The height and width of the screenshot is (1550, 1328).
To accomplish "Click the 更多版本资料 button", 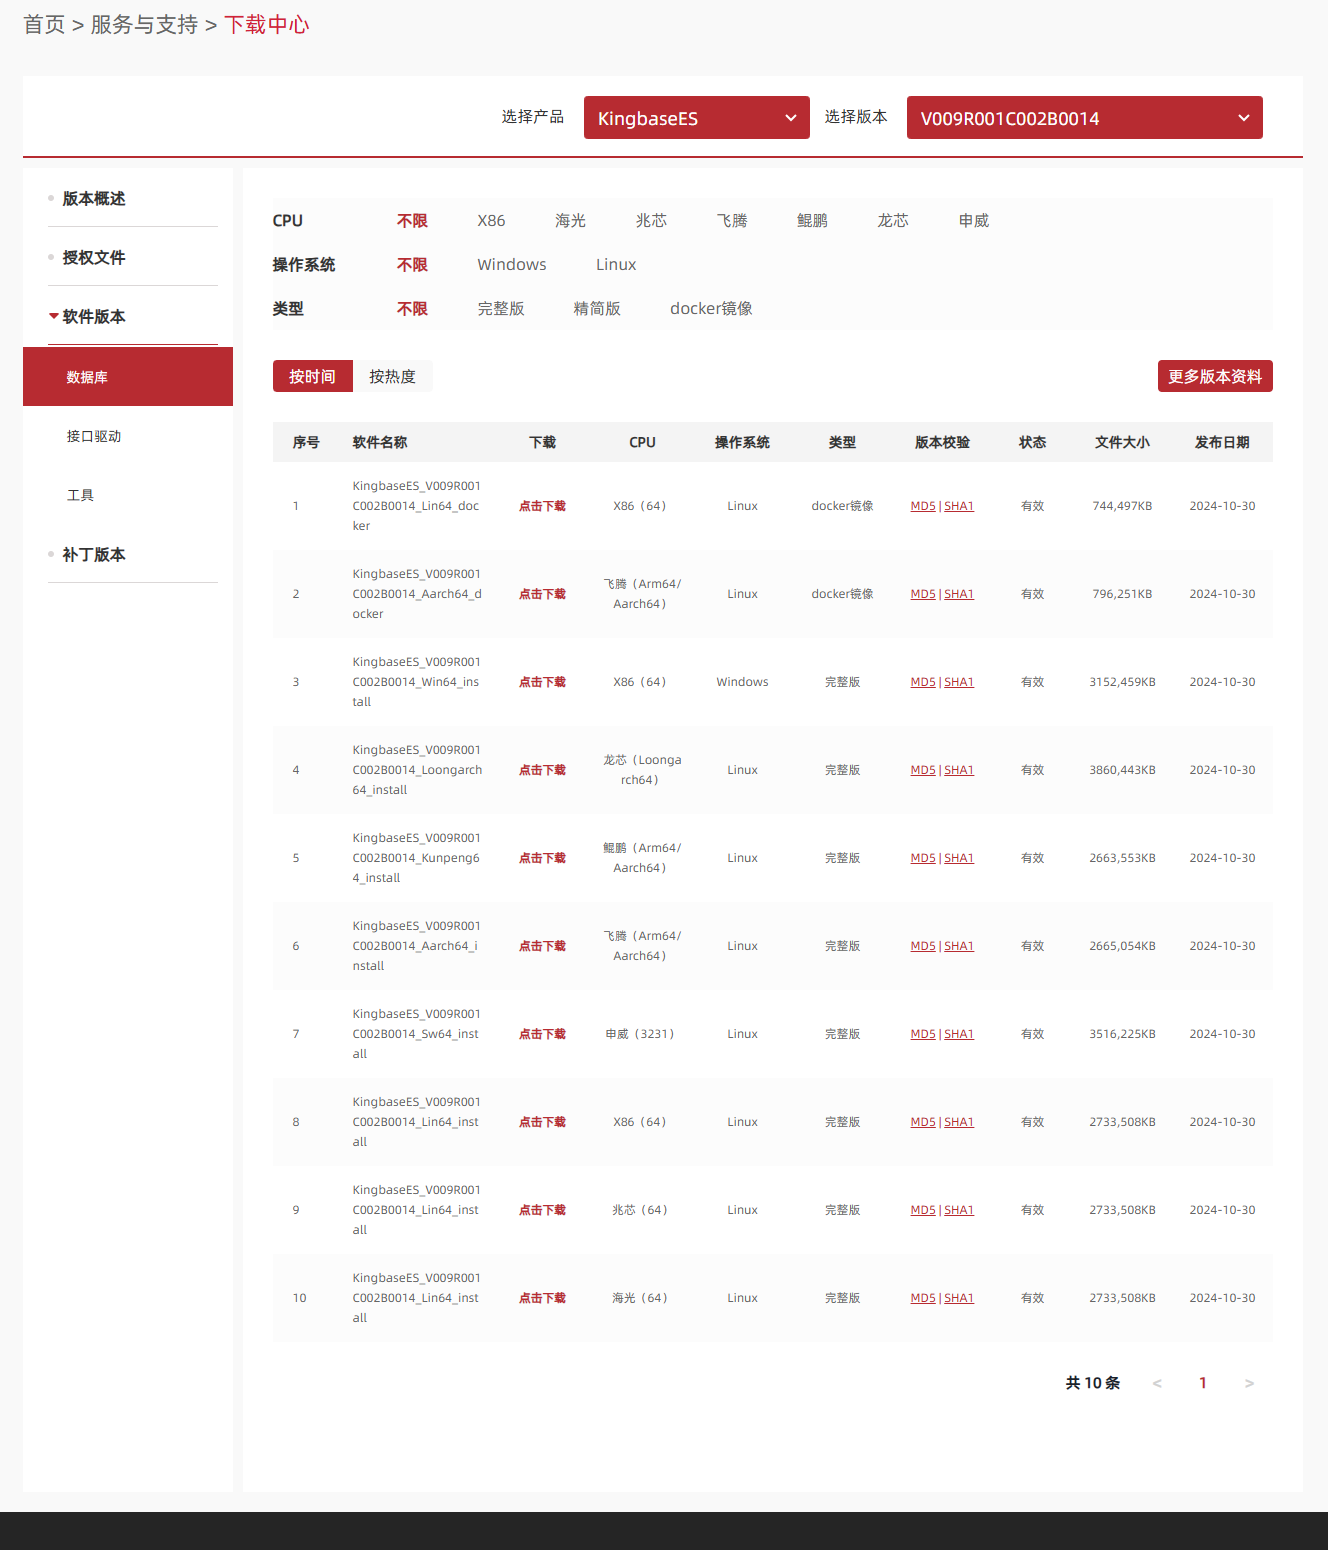I will pos(1215,376).
